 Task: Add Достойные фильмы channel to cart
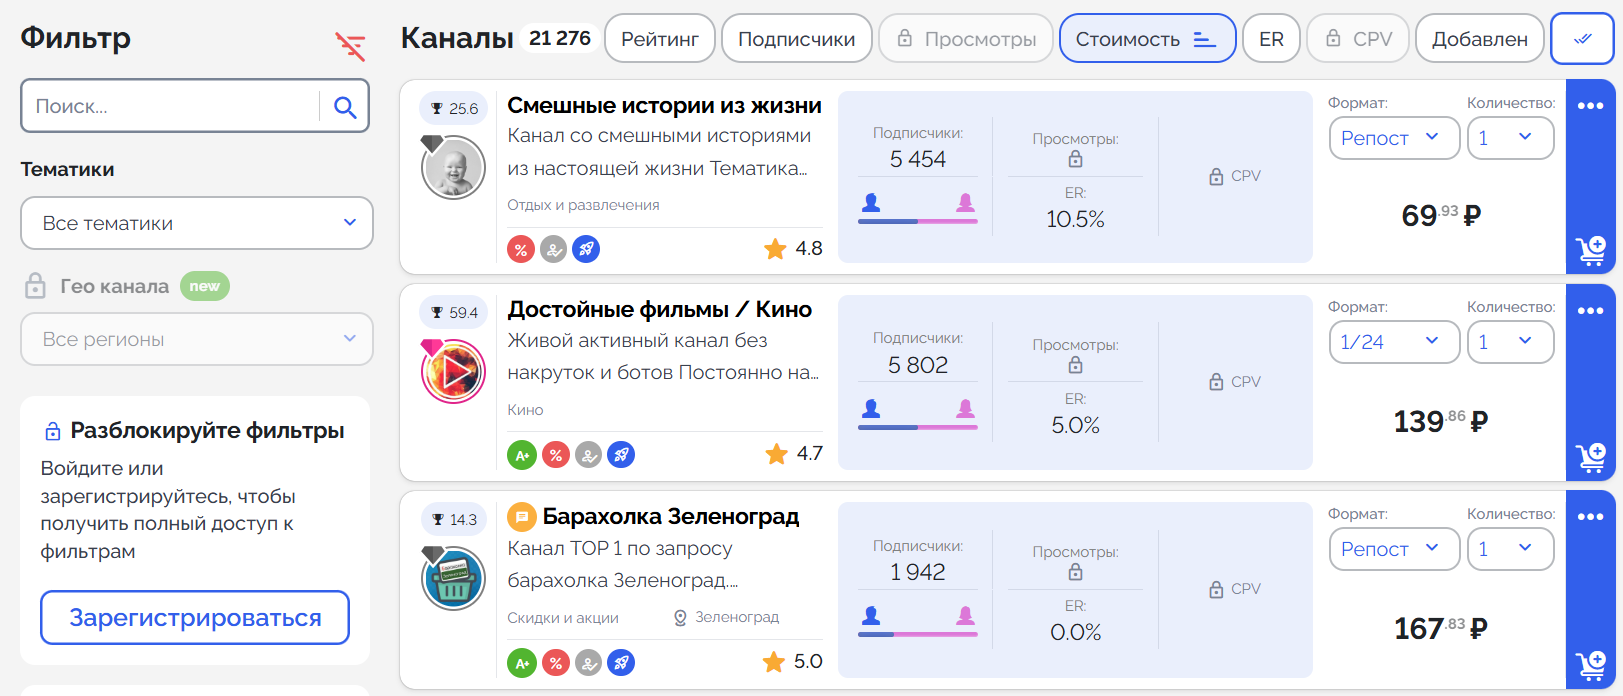point(1590,457)
